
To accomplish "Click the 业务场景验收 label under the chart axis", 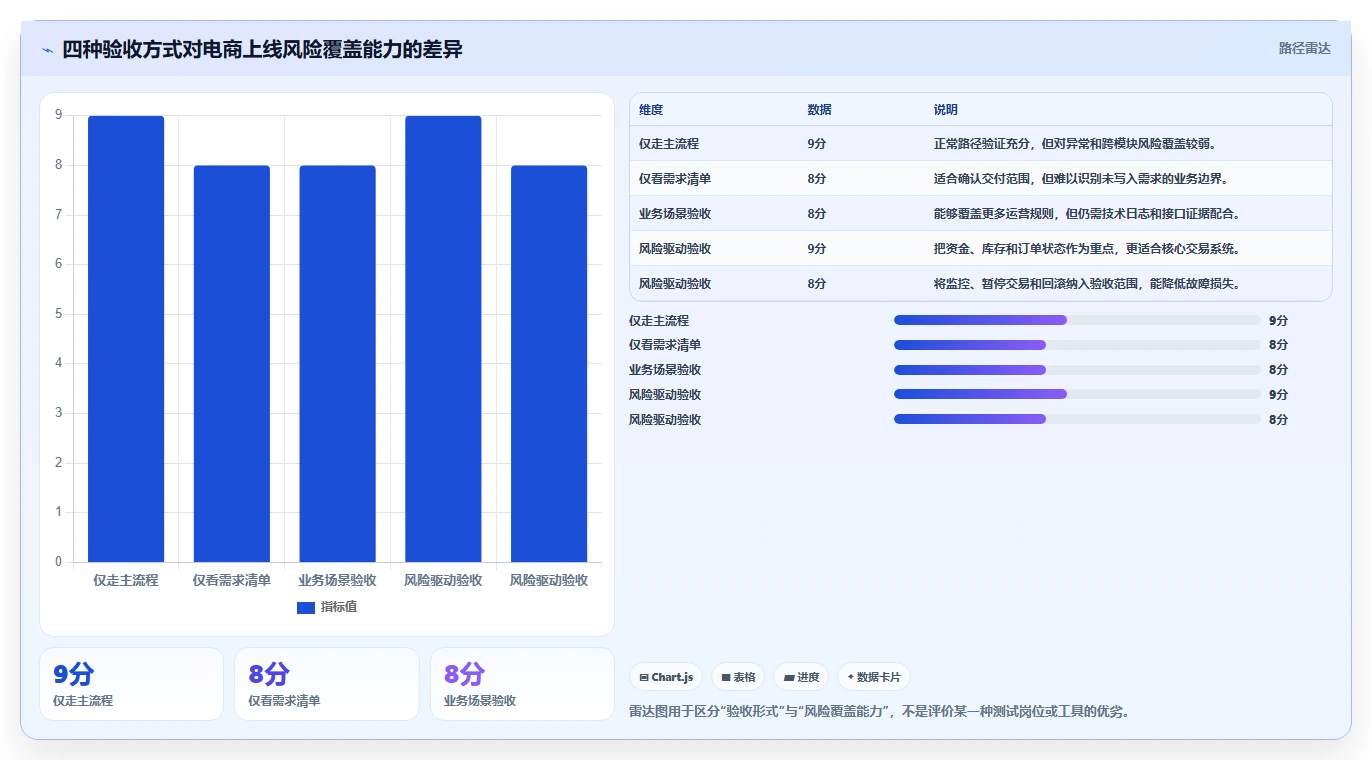I will [x=338, y=580].
